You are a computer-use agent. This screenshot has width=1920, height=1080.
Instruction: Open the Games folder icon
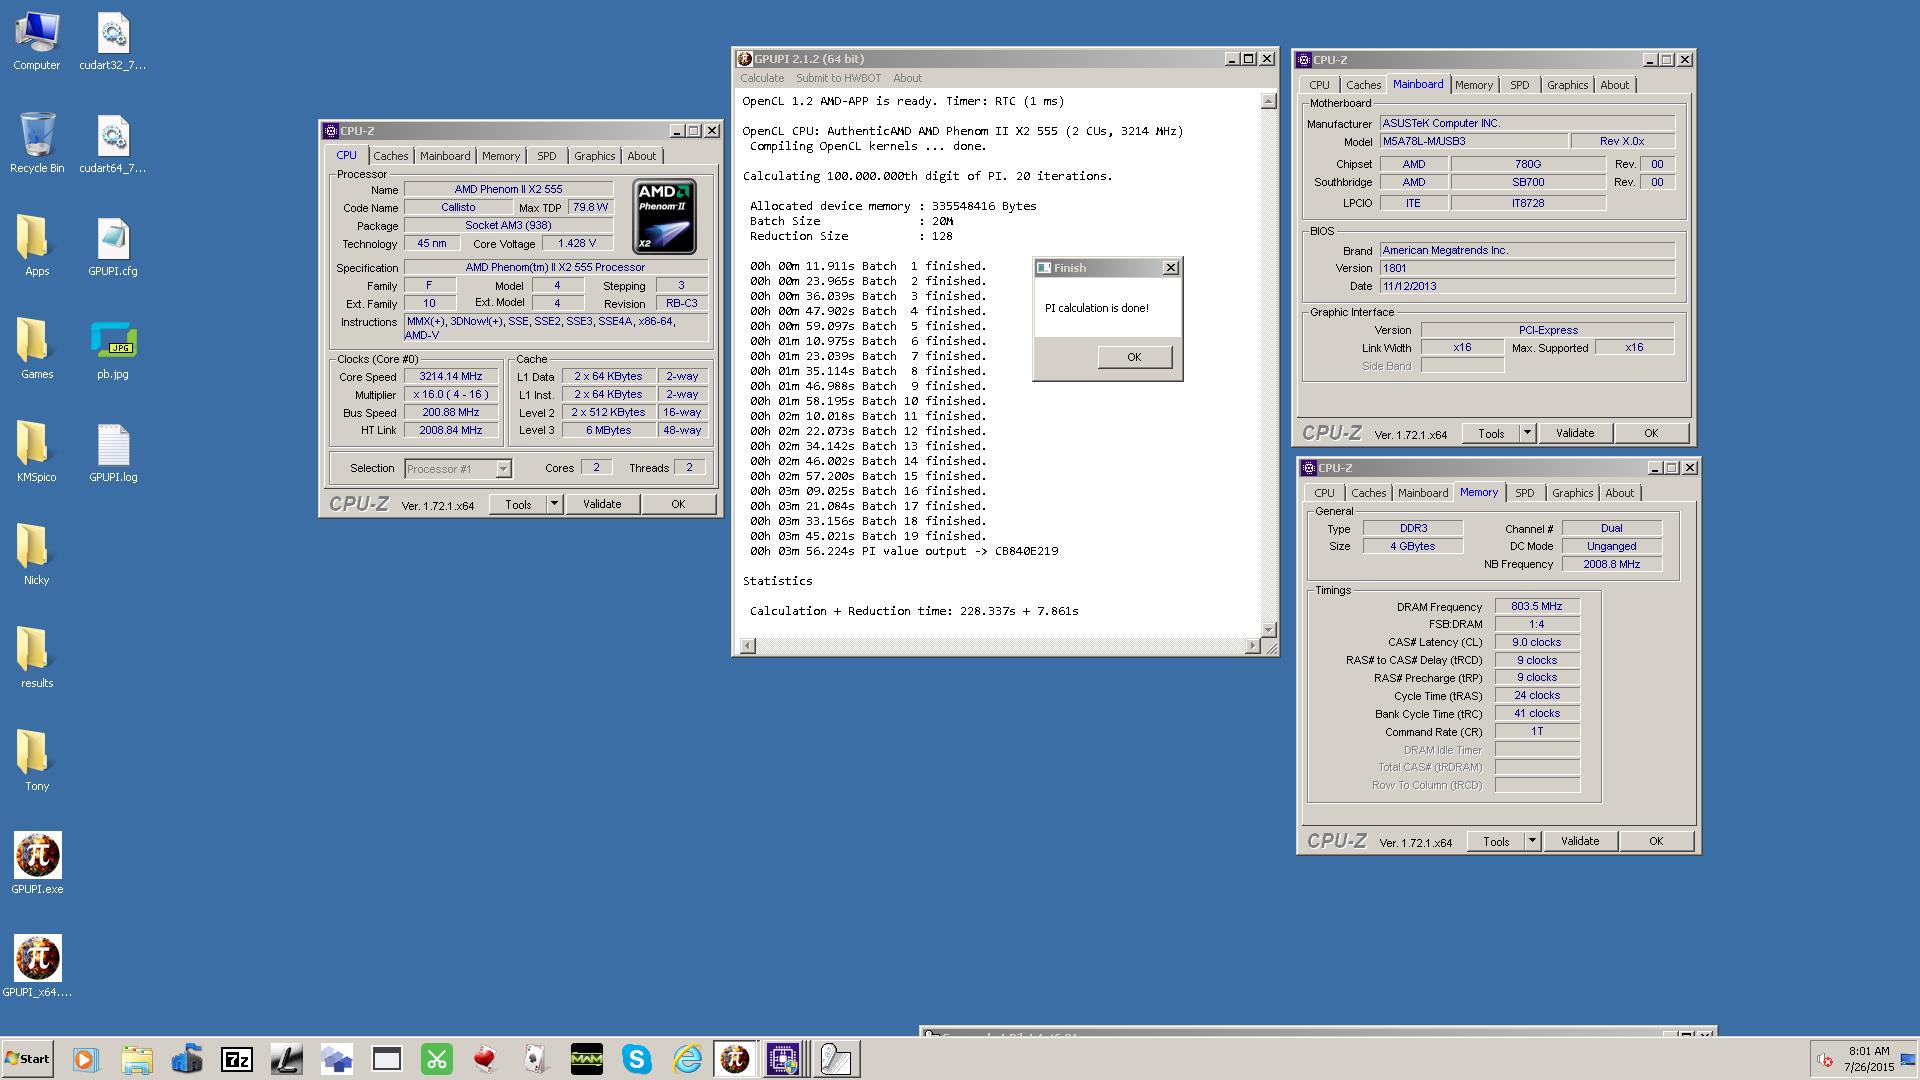pyautogui.click(x=37, y=351)
